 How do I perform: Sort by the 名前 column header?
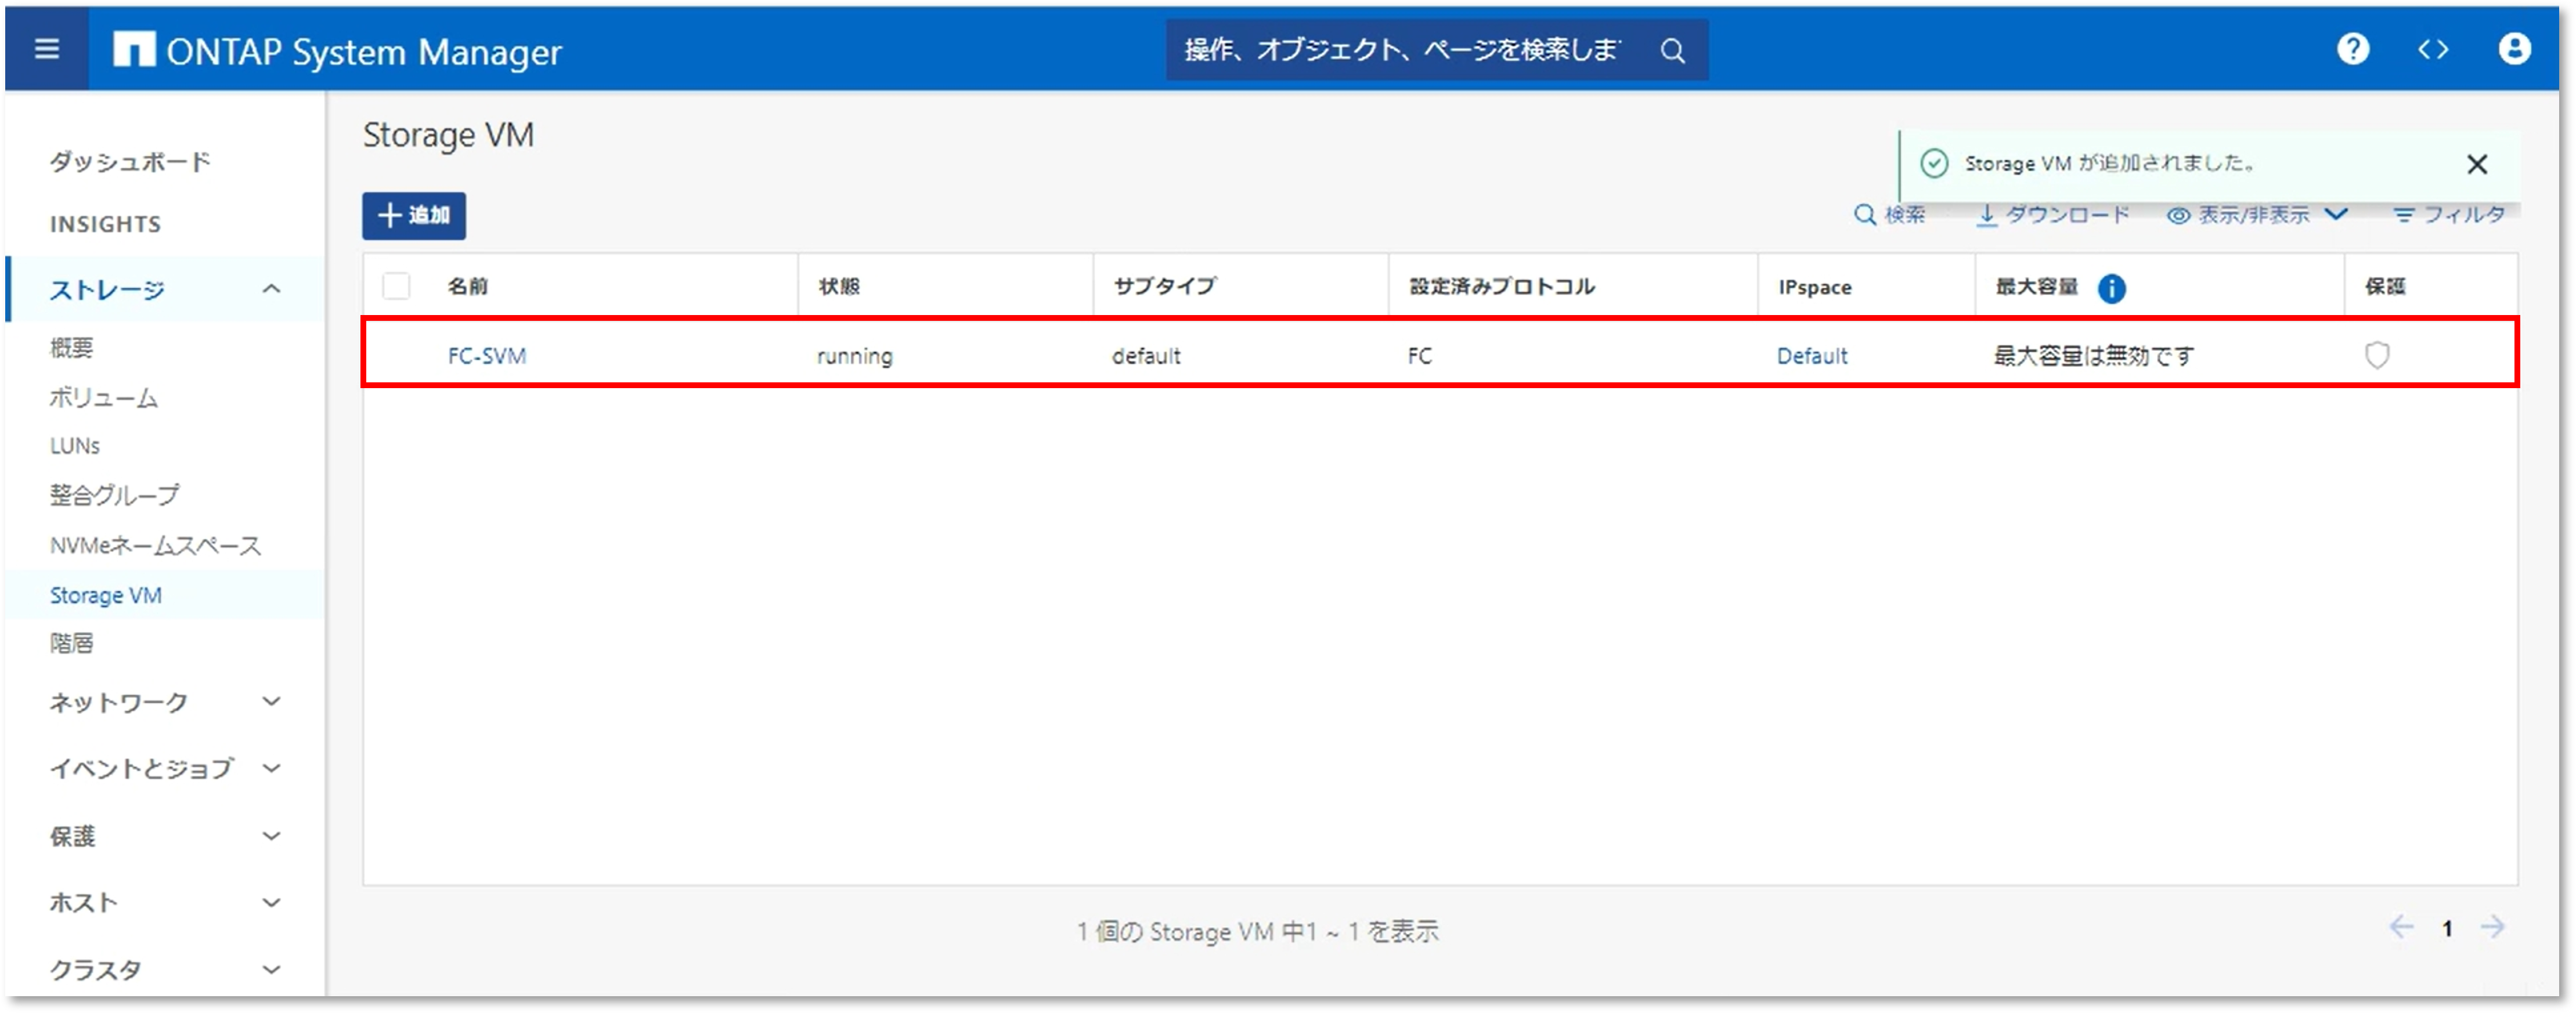pos(467,286)
